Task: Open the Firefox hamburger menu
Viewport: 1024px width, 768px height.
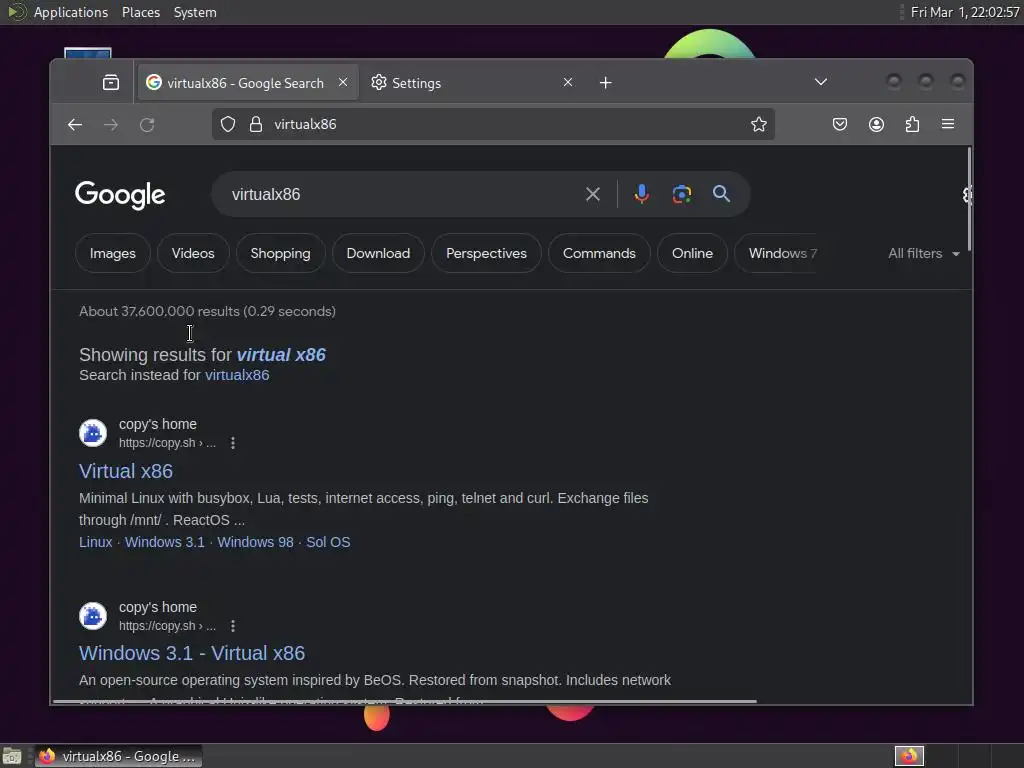Action: [x=948, y=124]
